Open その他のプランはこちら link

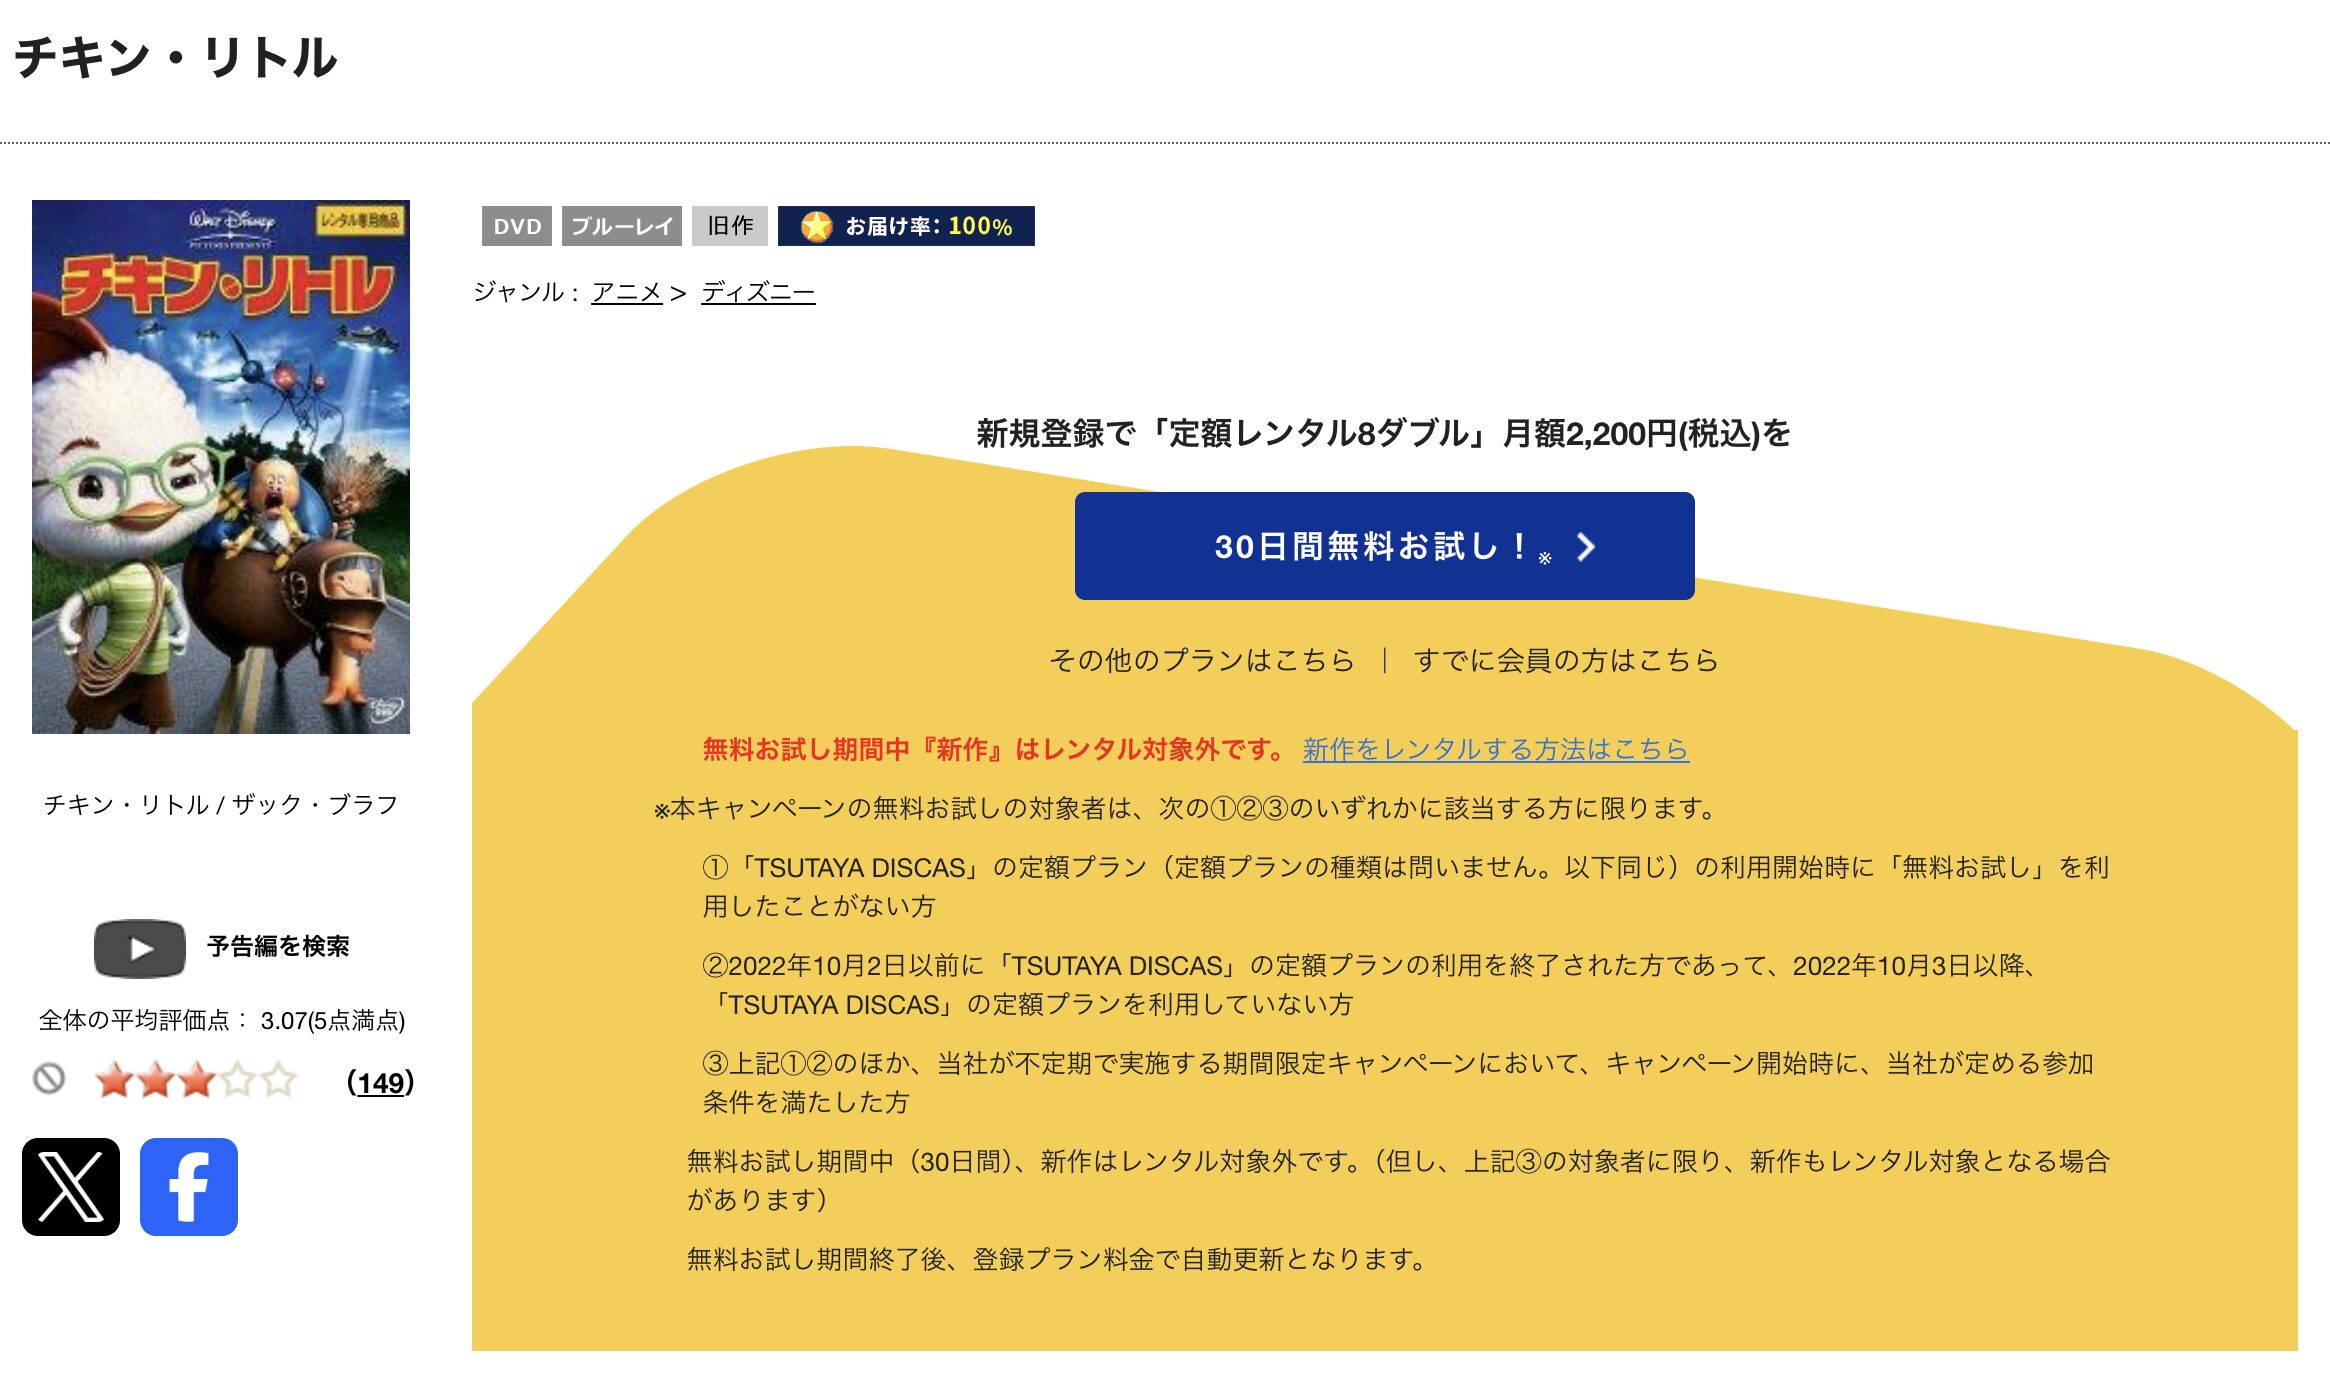pos(1202,660)
